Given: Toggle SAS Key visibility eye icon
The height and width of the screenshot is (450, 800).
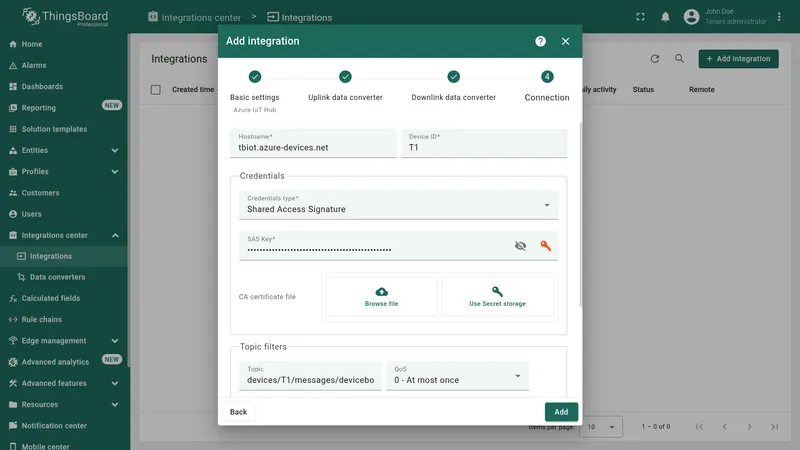Looking at the screenshot, I should [x=520, y=246].
